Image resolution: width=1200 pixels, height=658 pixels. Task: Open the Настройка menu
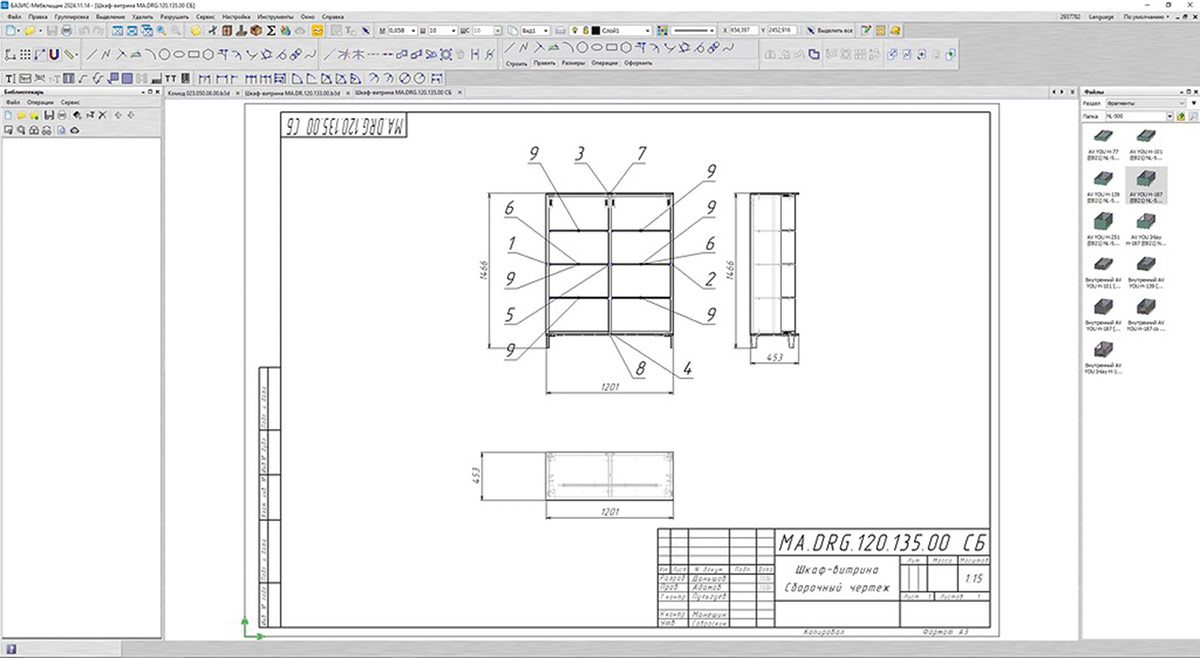click(x=236, y=18)
